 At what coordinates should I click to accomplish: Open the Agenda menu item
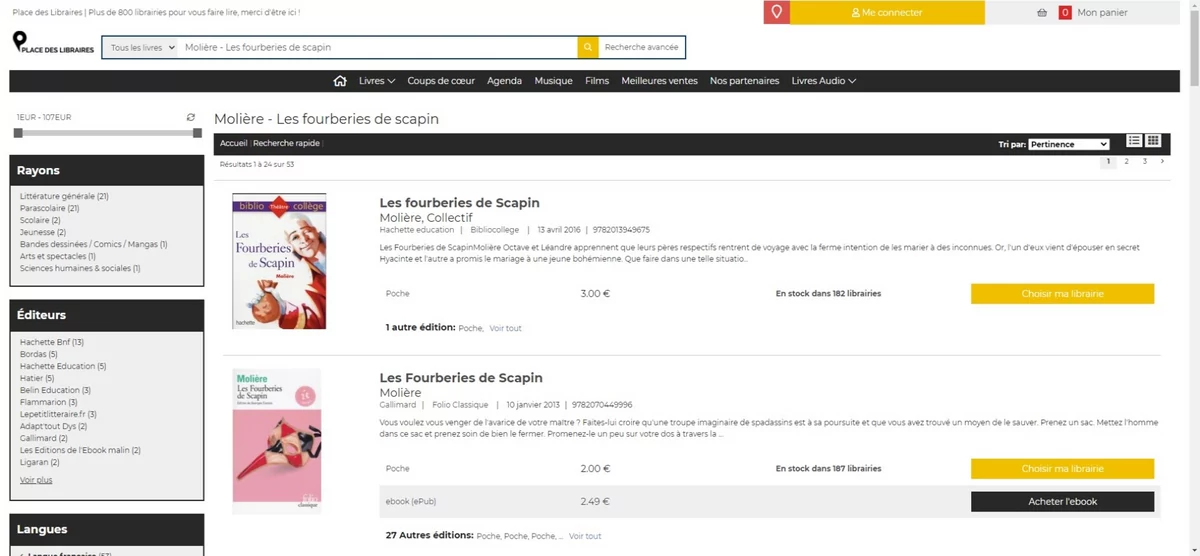pos(505,81)
